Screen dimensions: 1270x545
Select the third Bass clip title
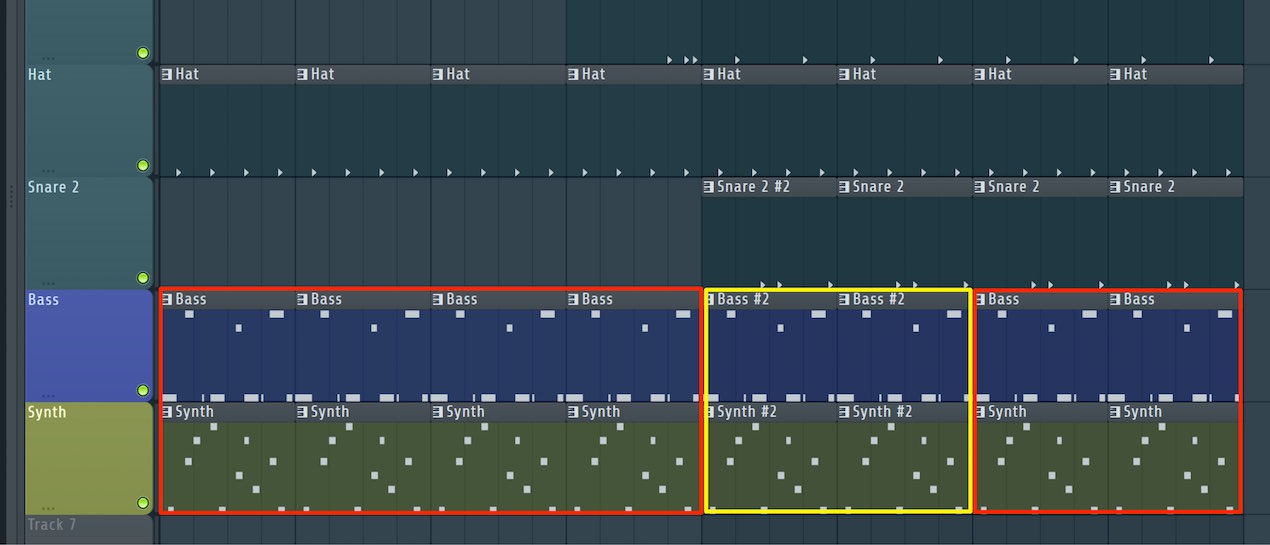click(462, 299)
